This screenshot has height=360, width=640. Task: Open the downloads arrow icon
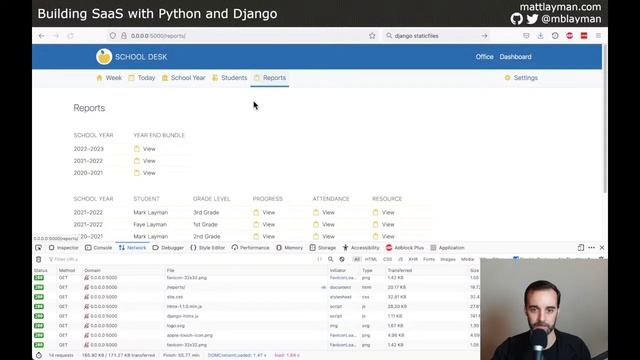pyautogui.click(x=540, y=36)
